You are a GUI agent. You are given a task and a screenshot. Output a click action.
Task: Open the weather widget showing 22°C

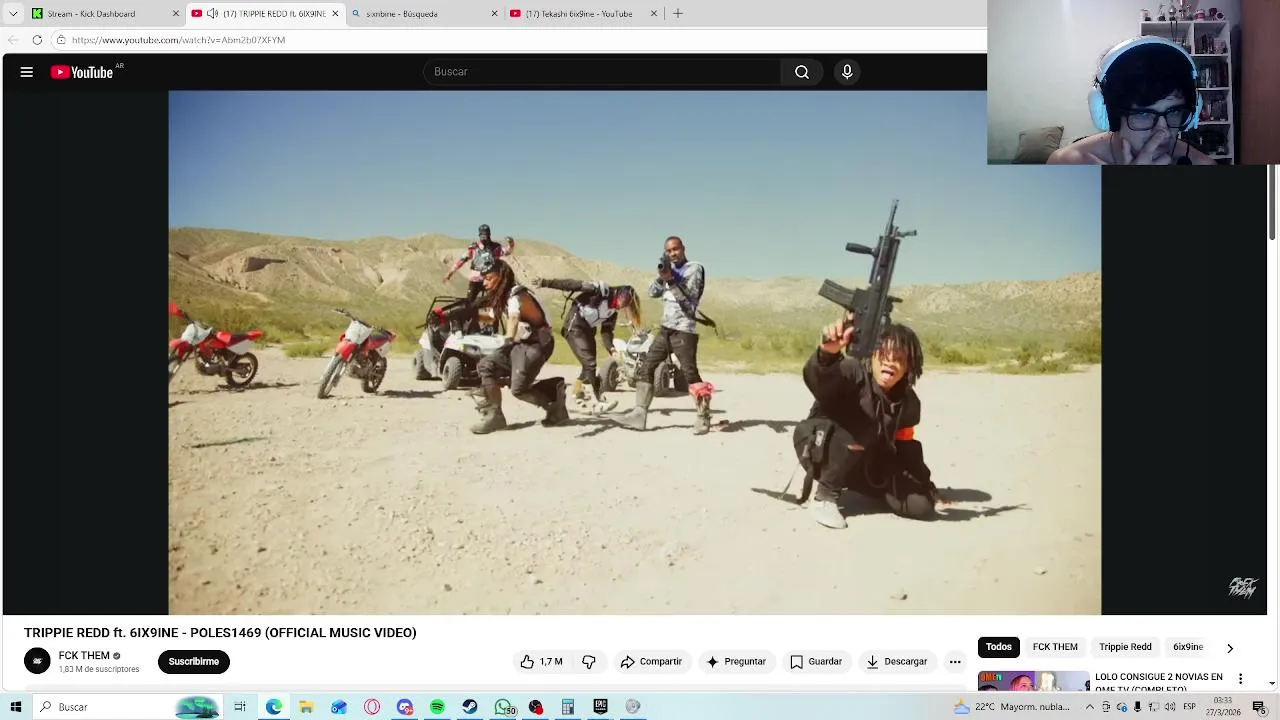pos(1013,707)
